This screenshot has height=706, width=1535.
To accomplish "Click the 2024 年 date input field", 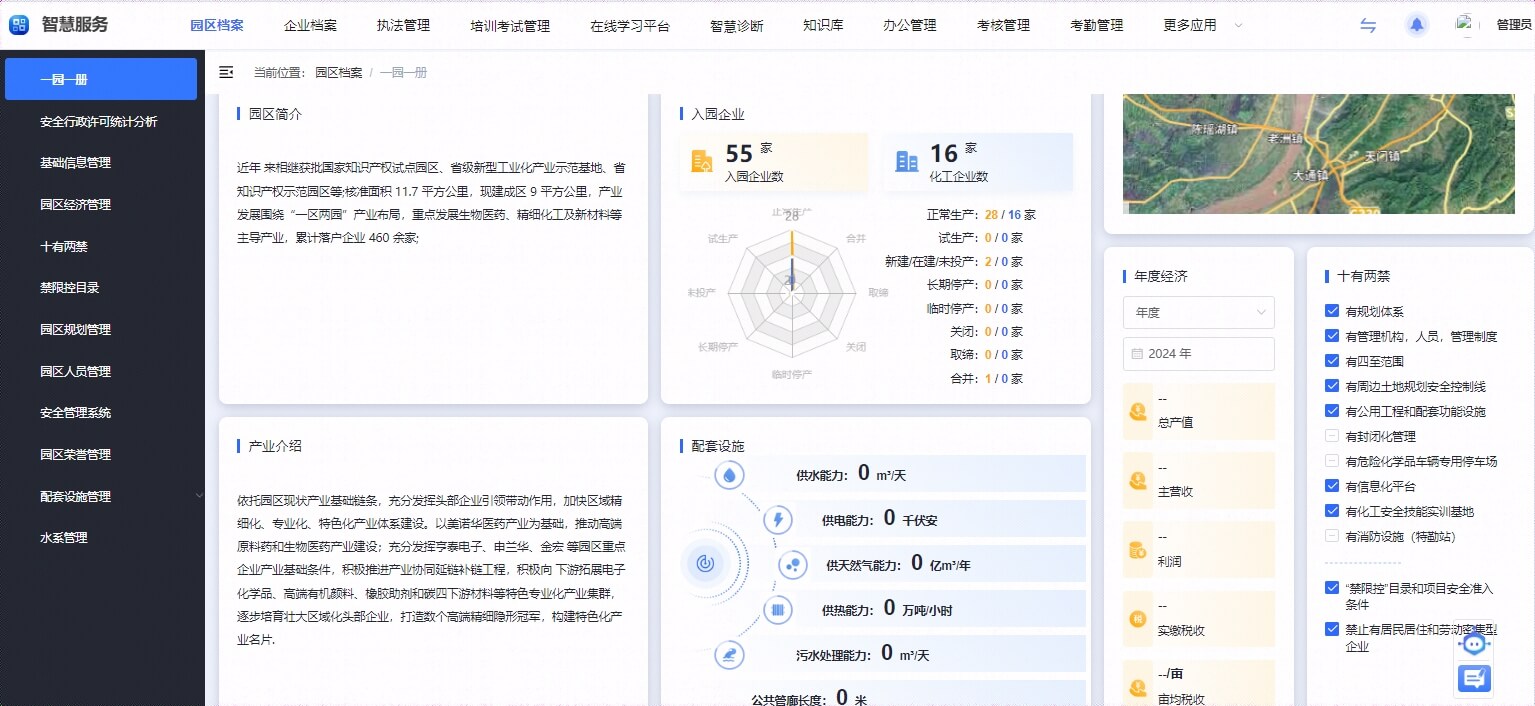I will pos(1198,354).
